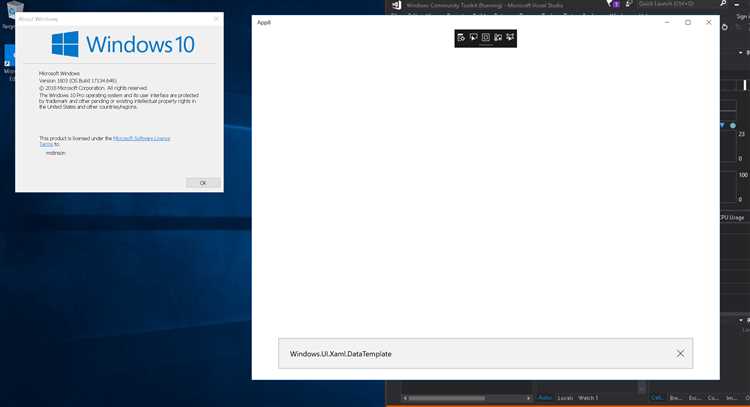Open the Exception Settings tab in Visual Studio
750x407 pixels.
pyautogui.click(x=695, y=398)
